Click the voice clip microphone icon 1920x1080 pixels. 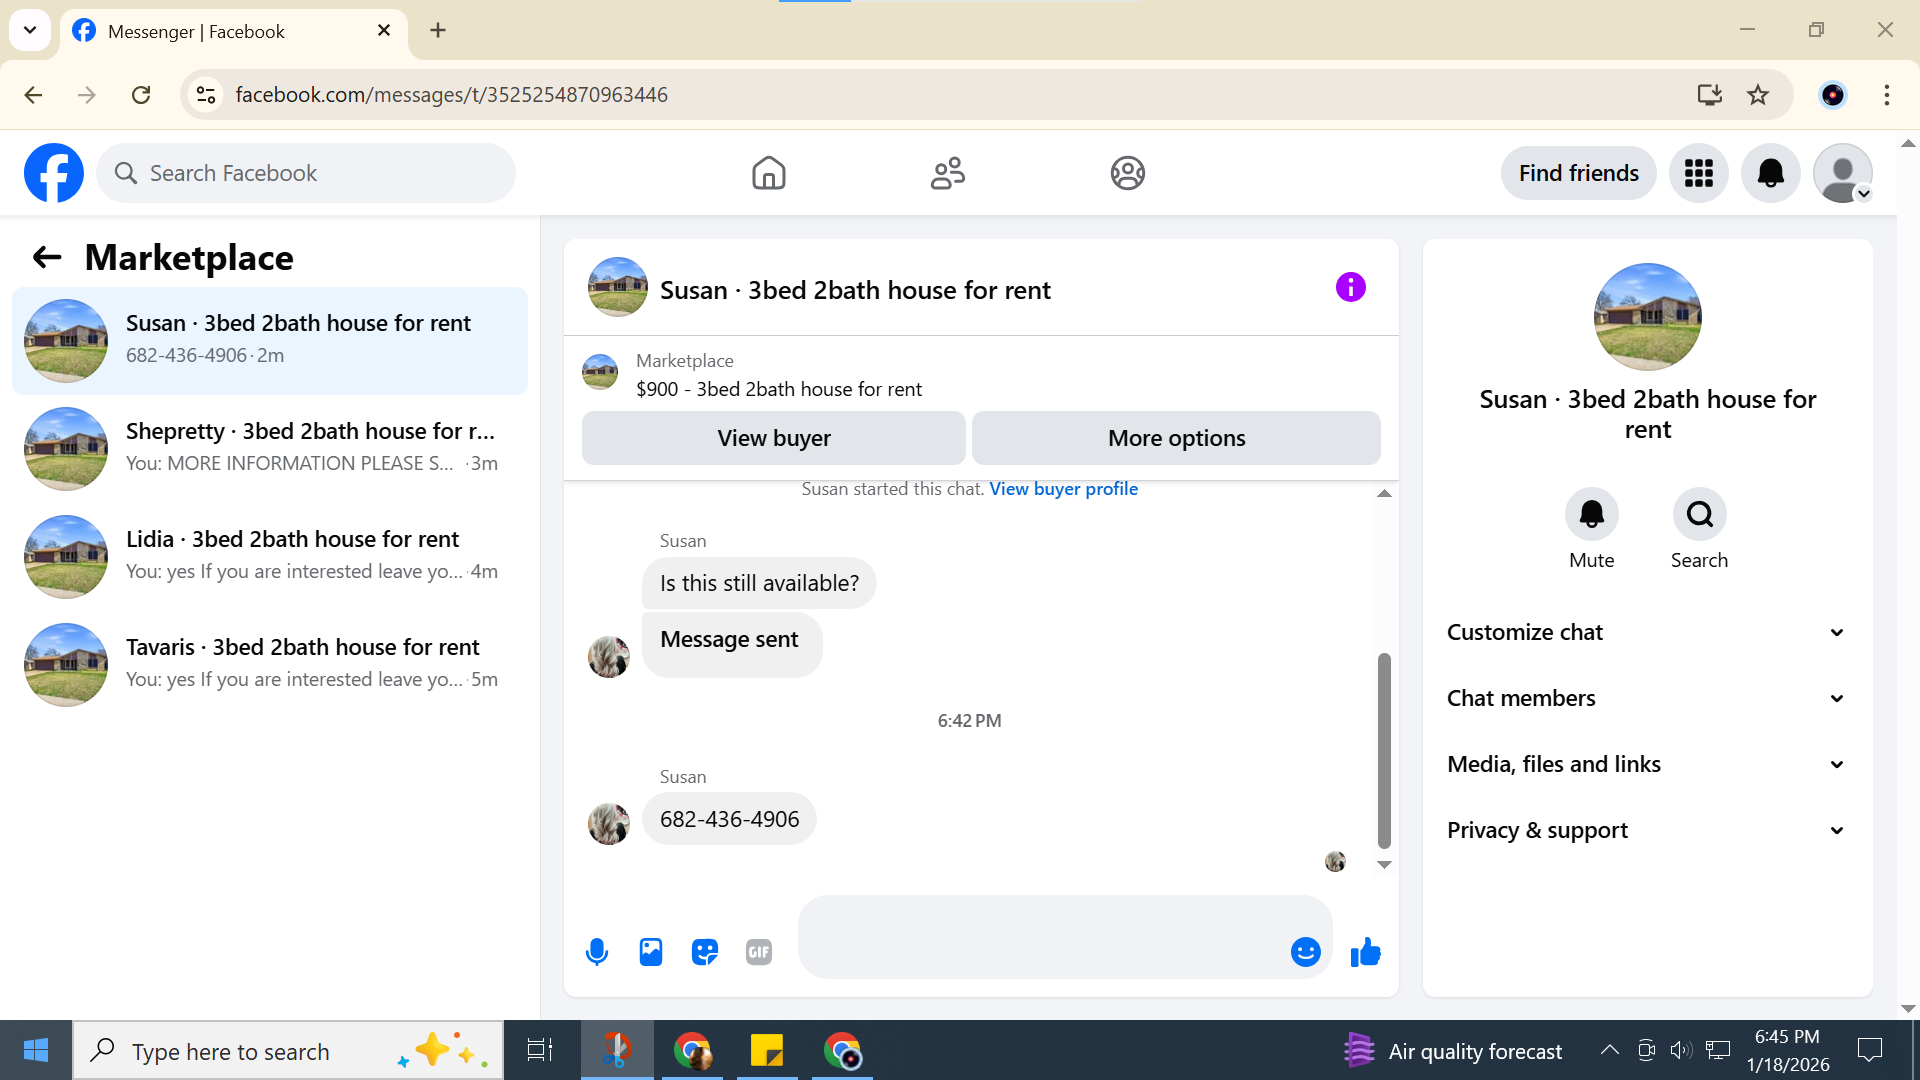click(x=597, y=952)
